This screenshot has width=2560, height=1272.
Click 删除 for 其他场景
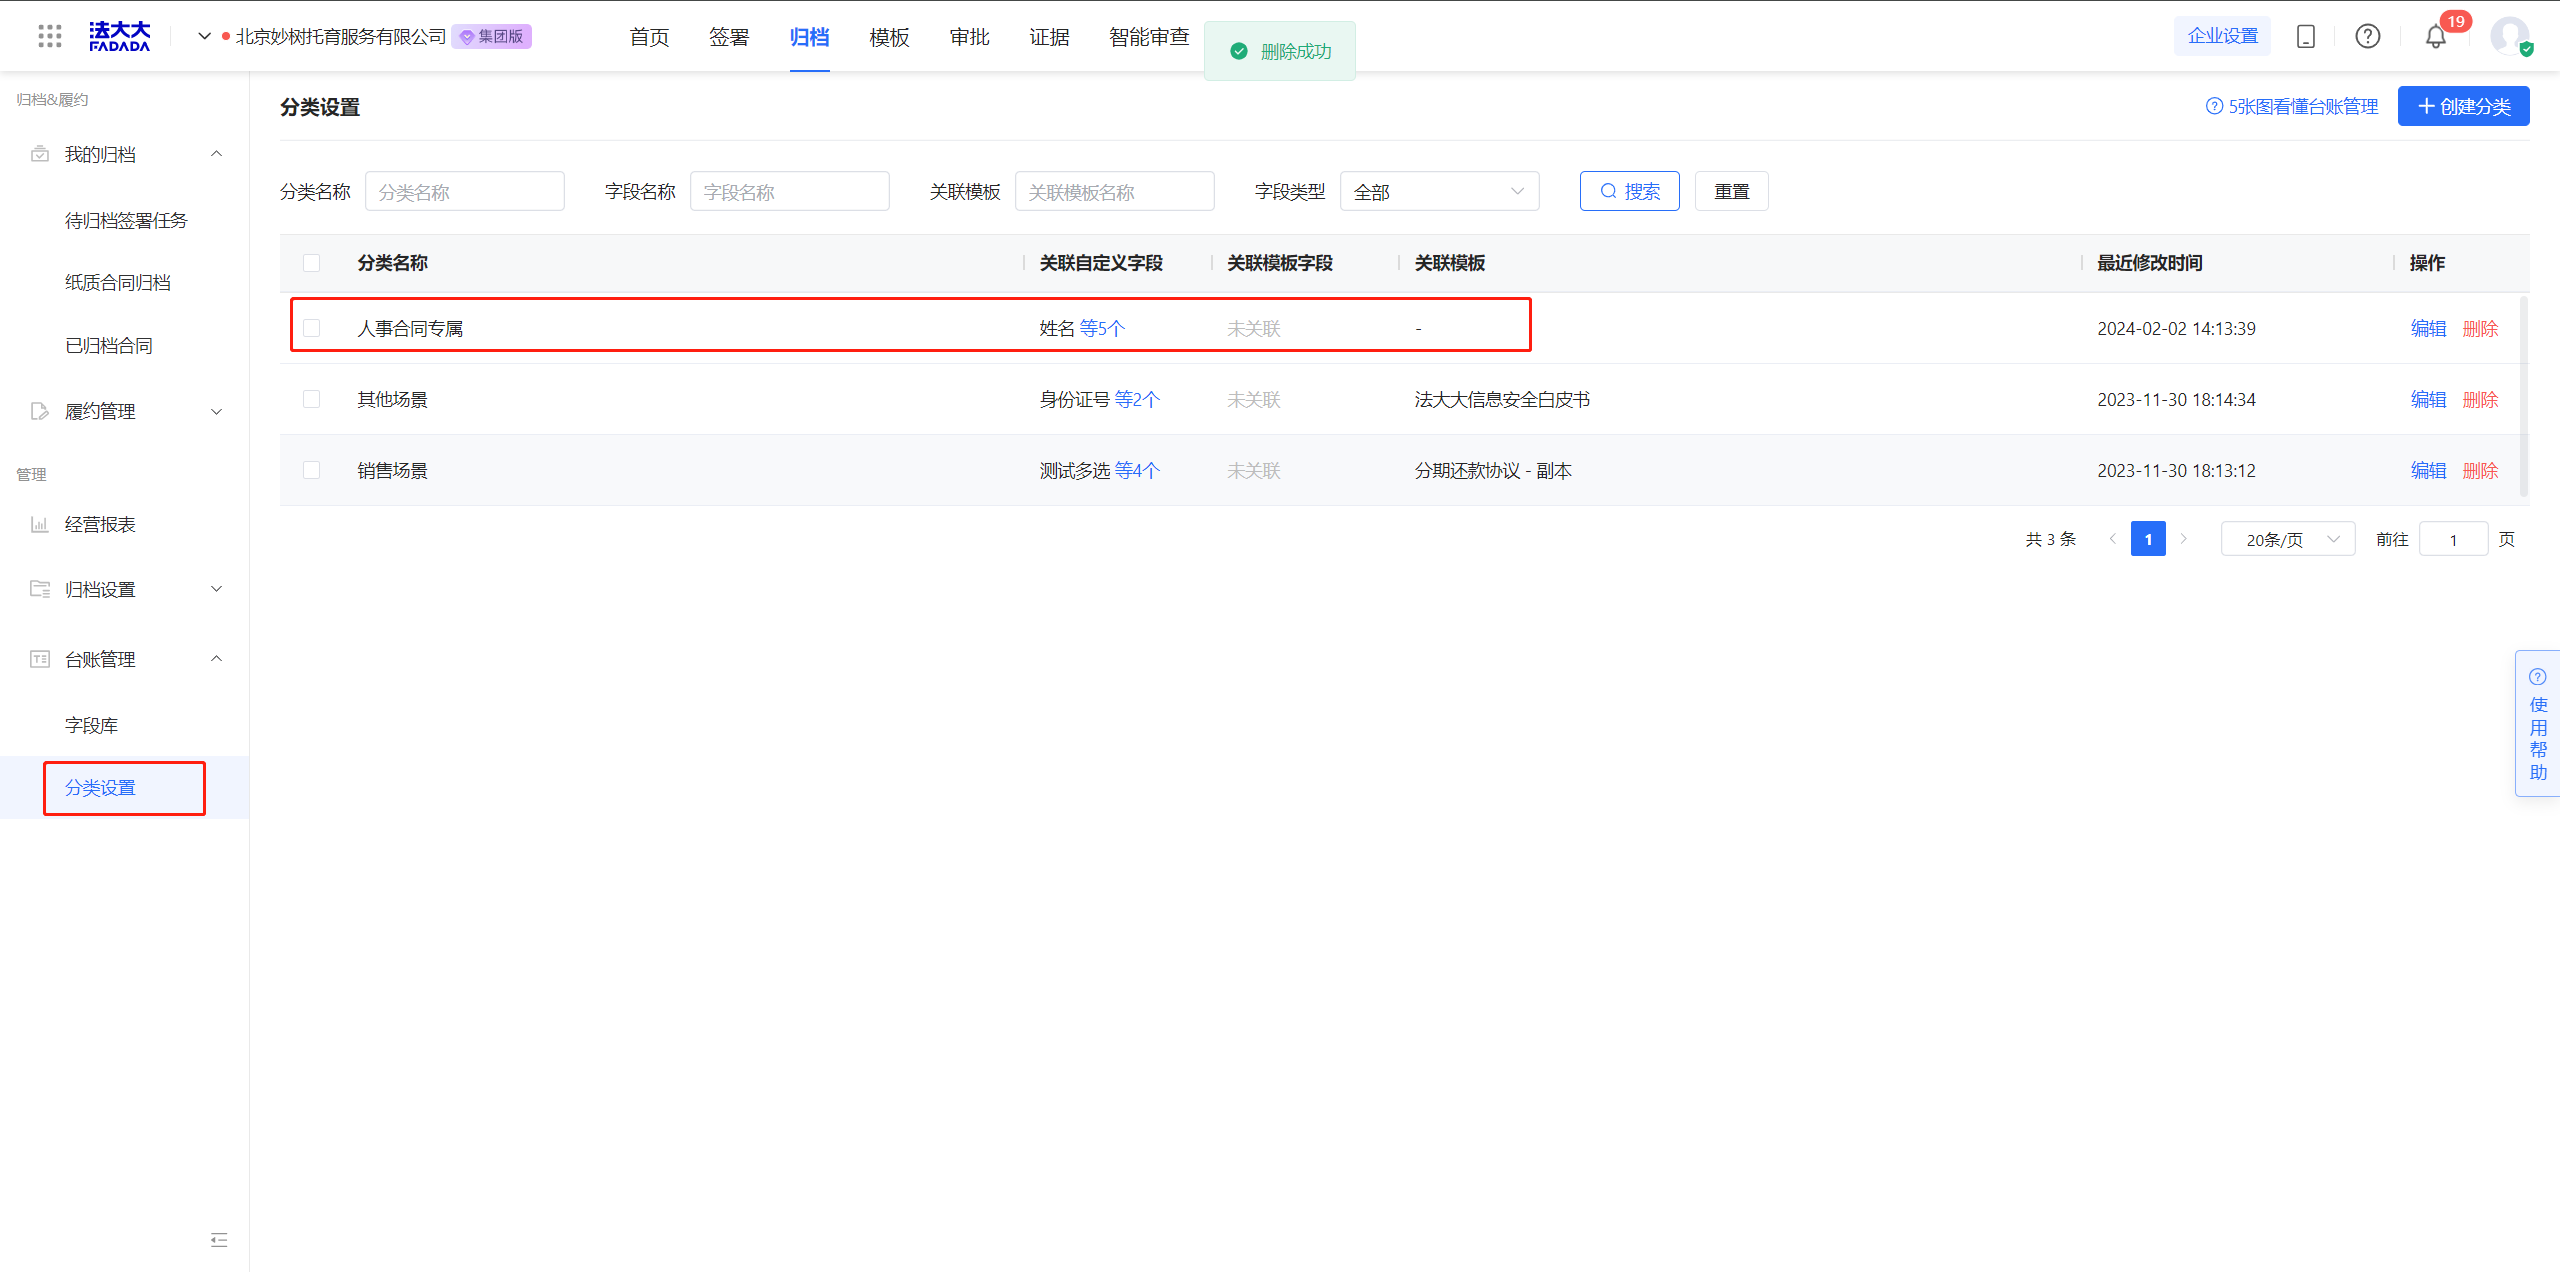(x=2481, y=399)
